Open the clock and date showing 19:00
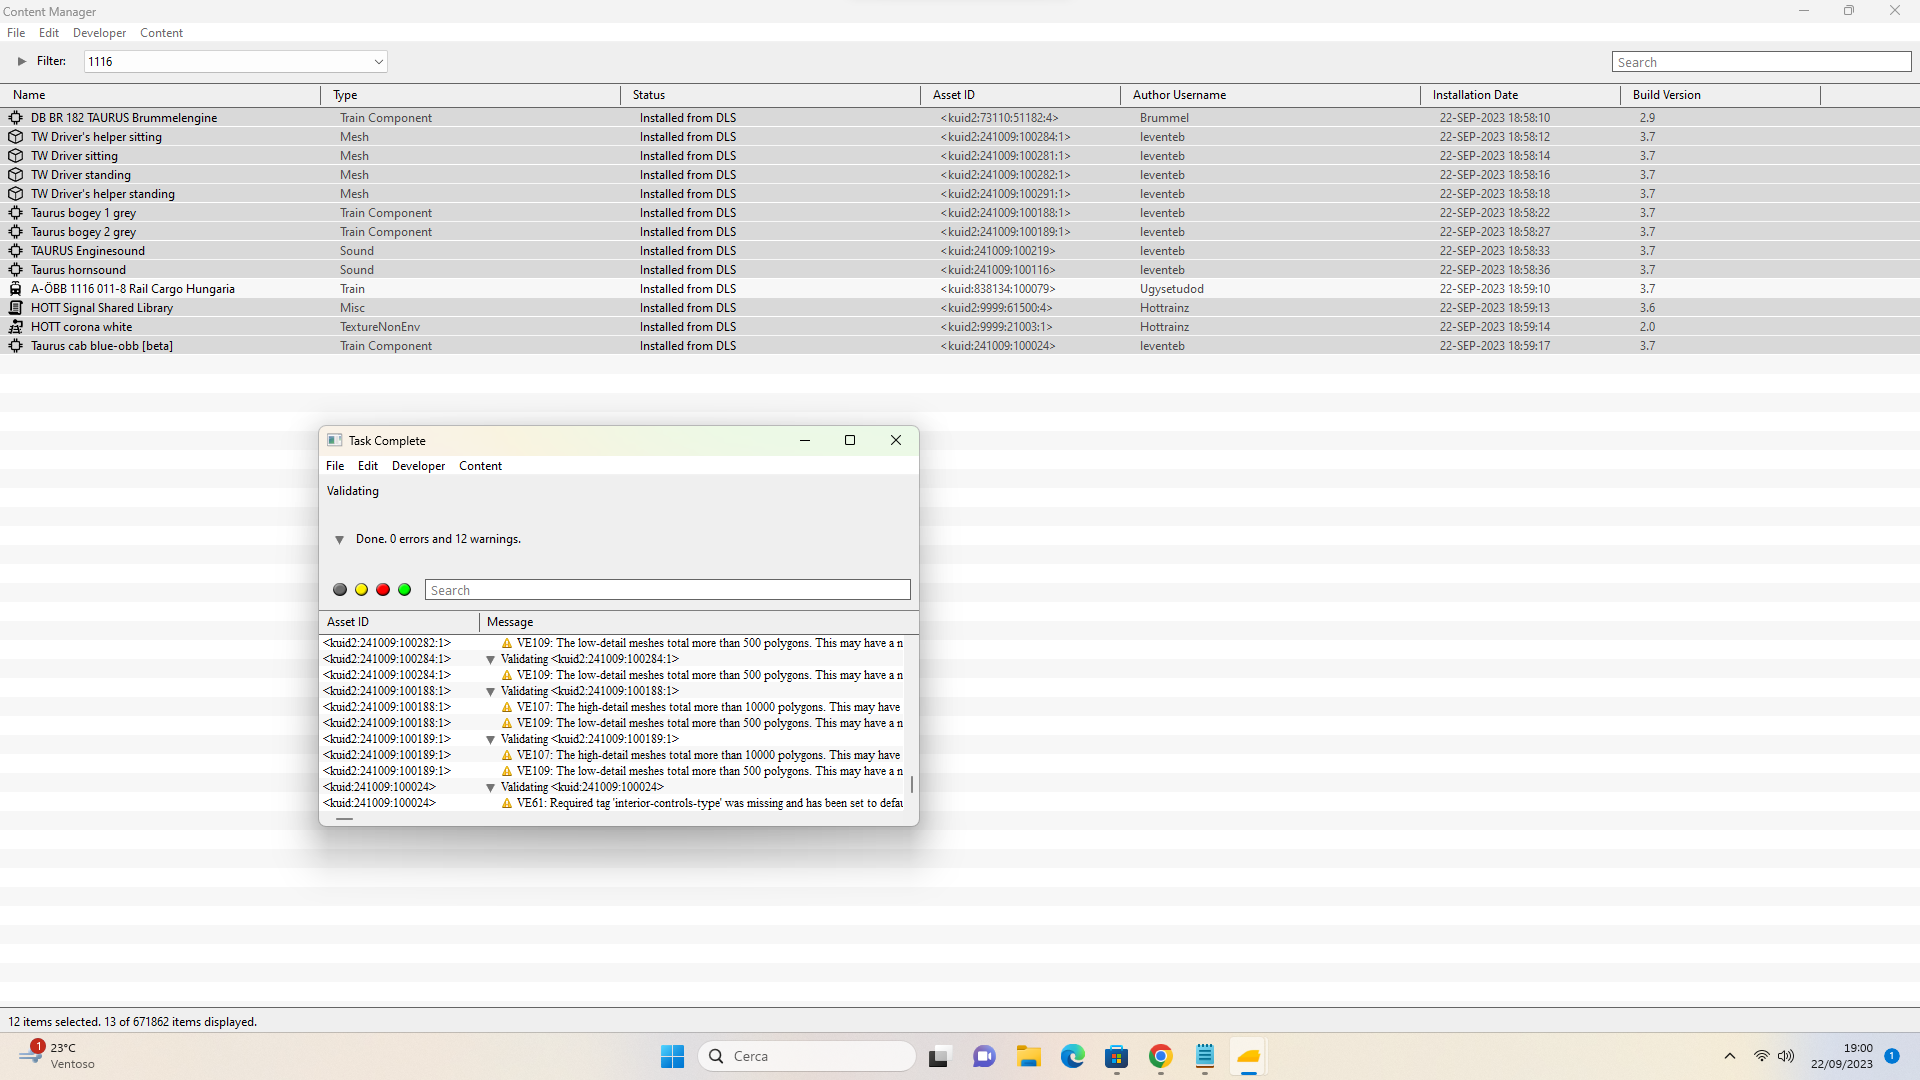The width and height of the screenshot is (1920, 1080). click(1842, 1056)
